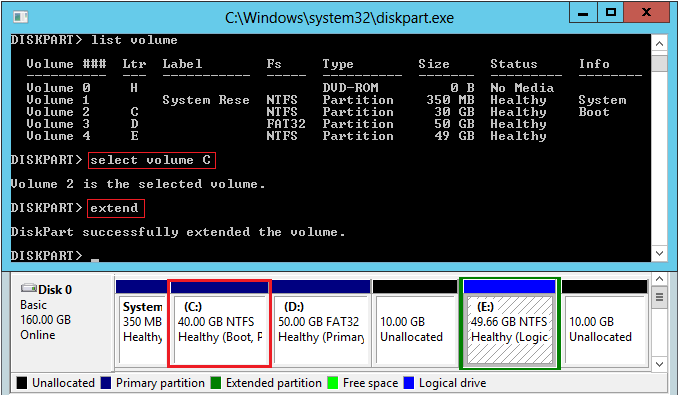The width and height of the screenshot is (679, 395).
Task: Click 'Volume 2 is the selected volume.' line
Action: pos(138,184)
